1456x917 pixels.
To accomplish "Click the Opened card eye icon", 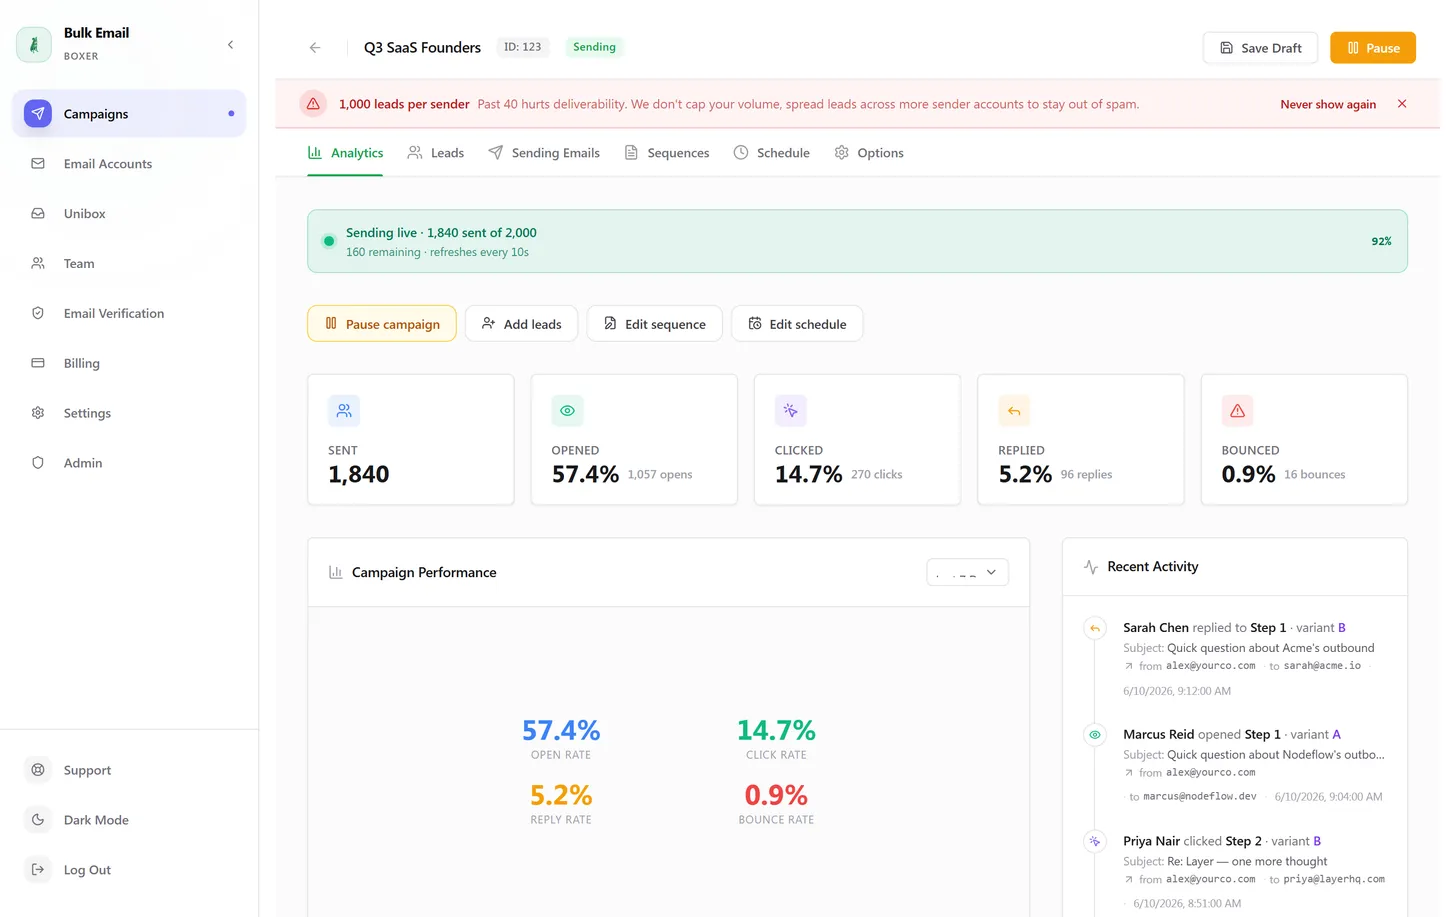I will 567,411.
